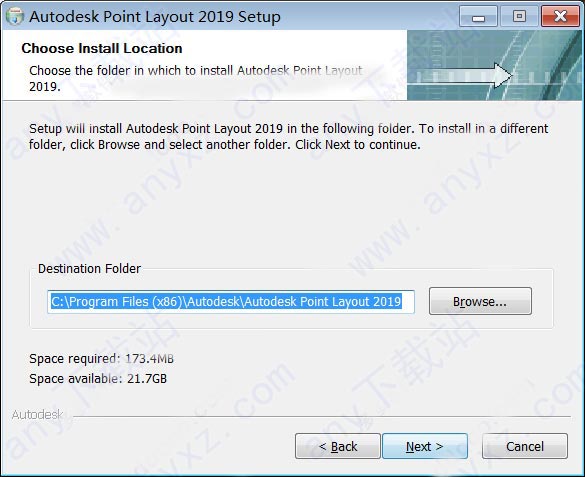This screenshot has width=585, height=477.
Task: Click the subtitle text under Choose Install Location
Action: (195, 78)
